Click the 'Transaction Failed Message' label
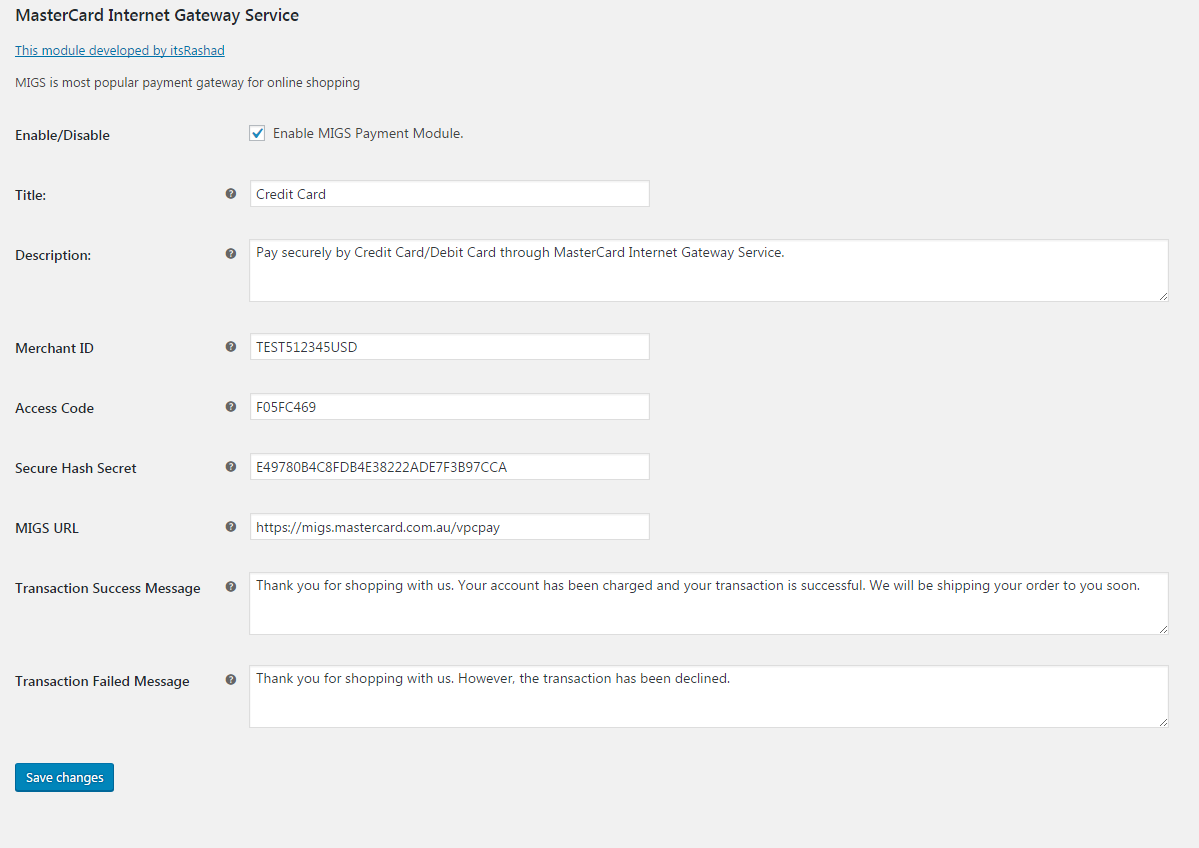The height and width of the screenshot is (848, 1199). (102, 681)
